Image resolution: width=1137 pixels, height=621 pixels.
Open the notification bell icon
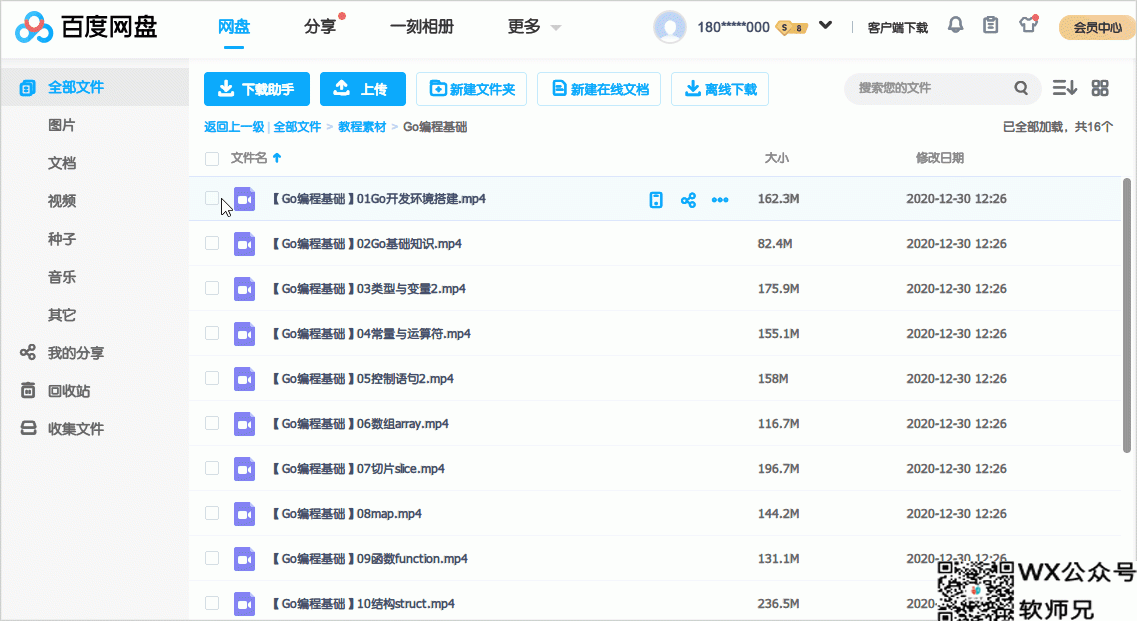[956, 25]
